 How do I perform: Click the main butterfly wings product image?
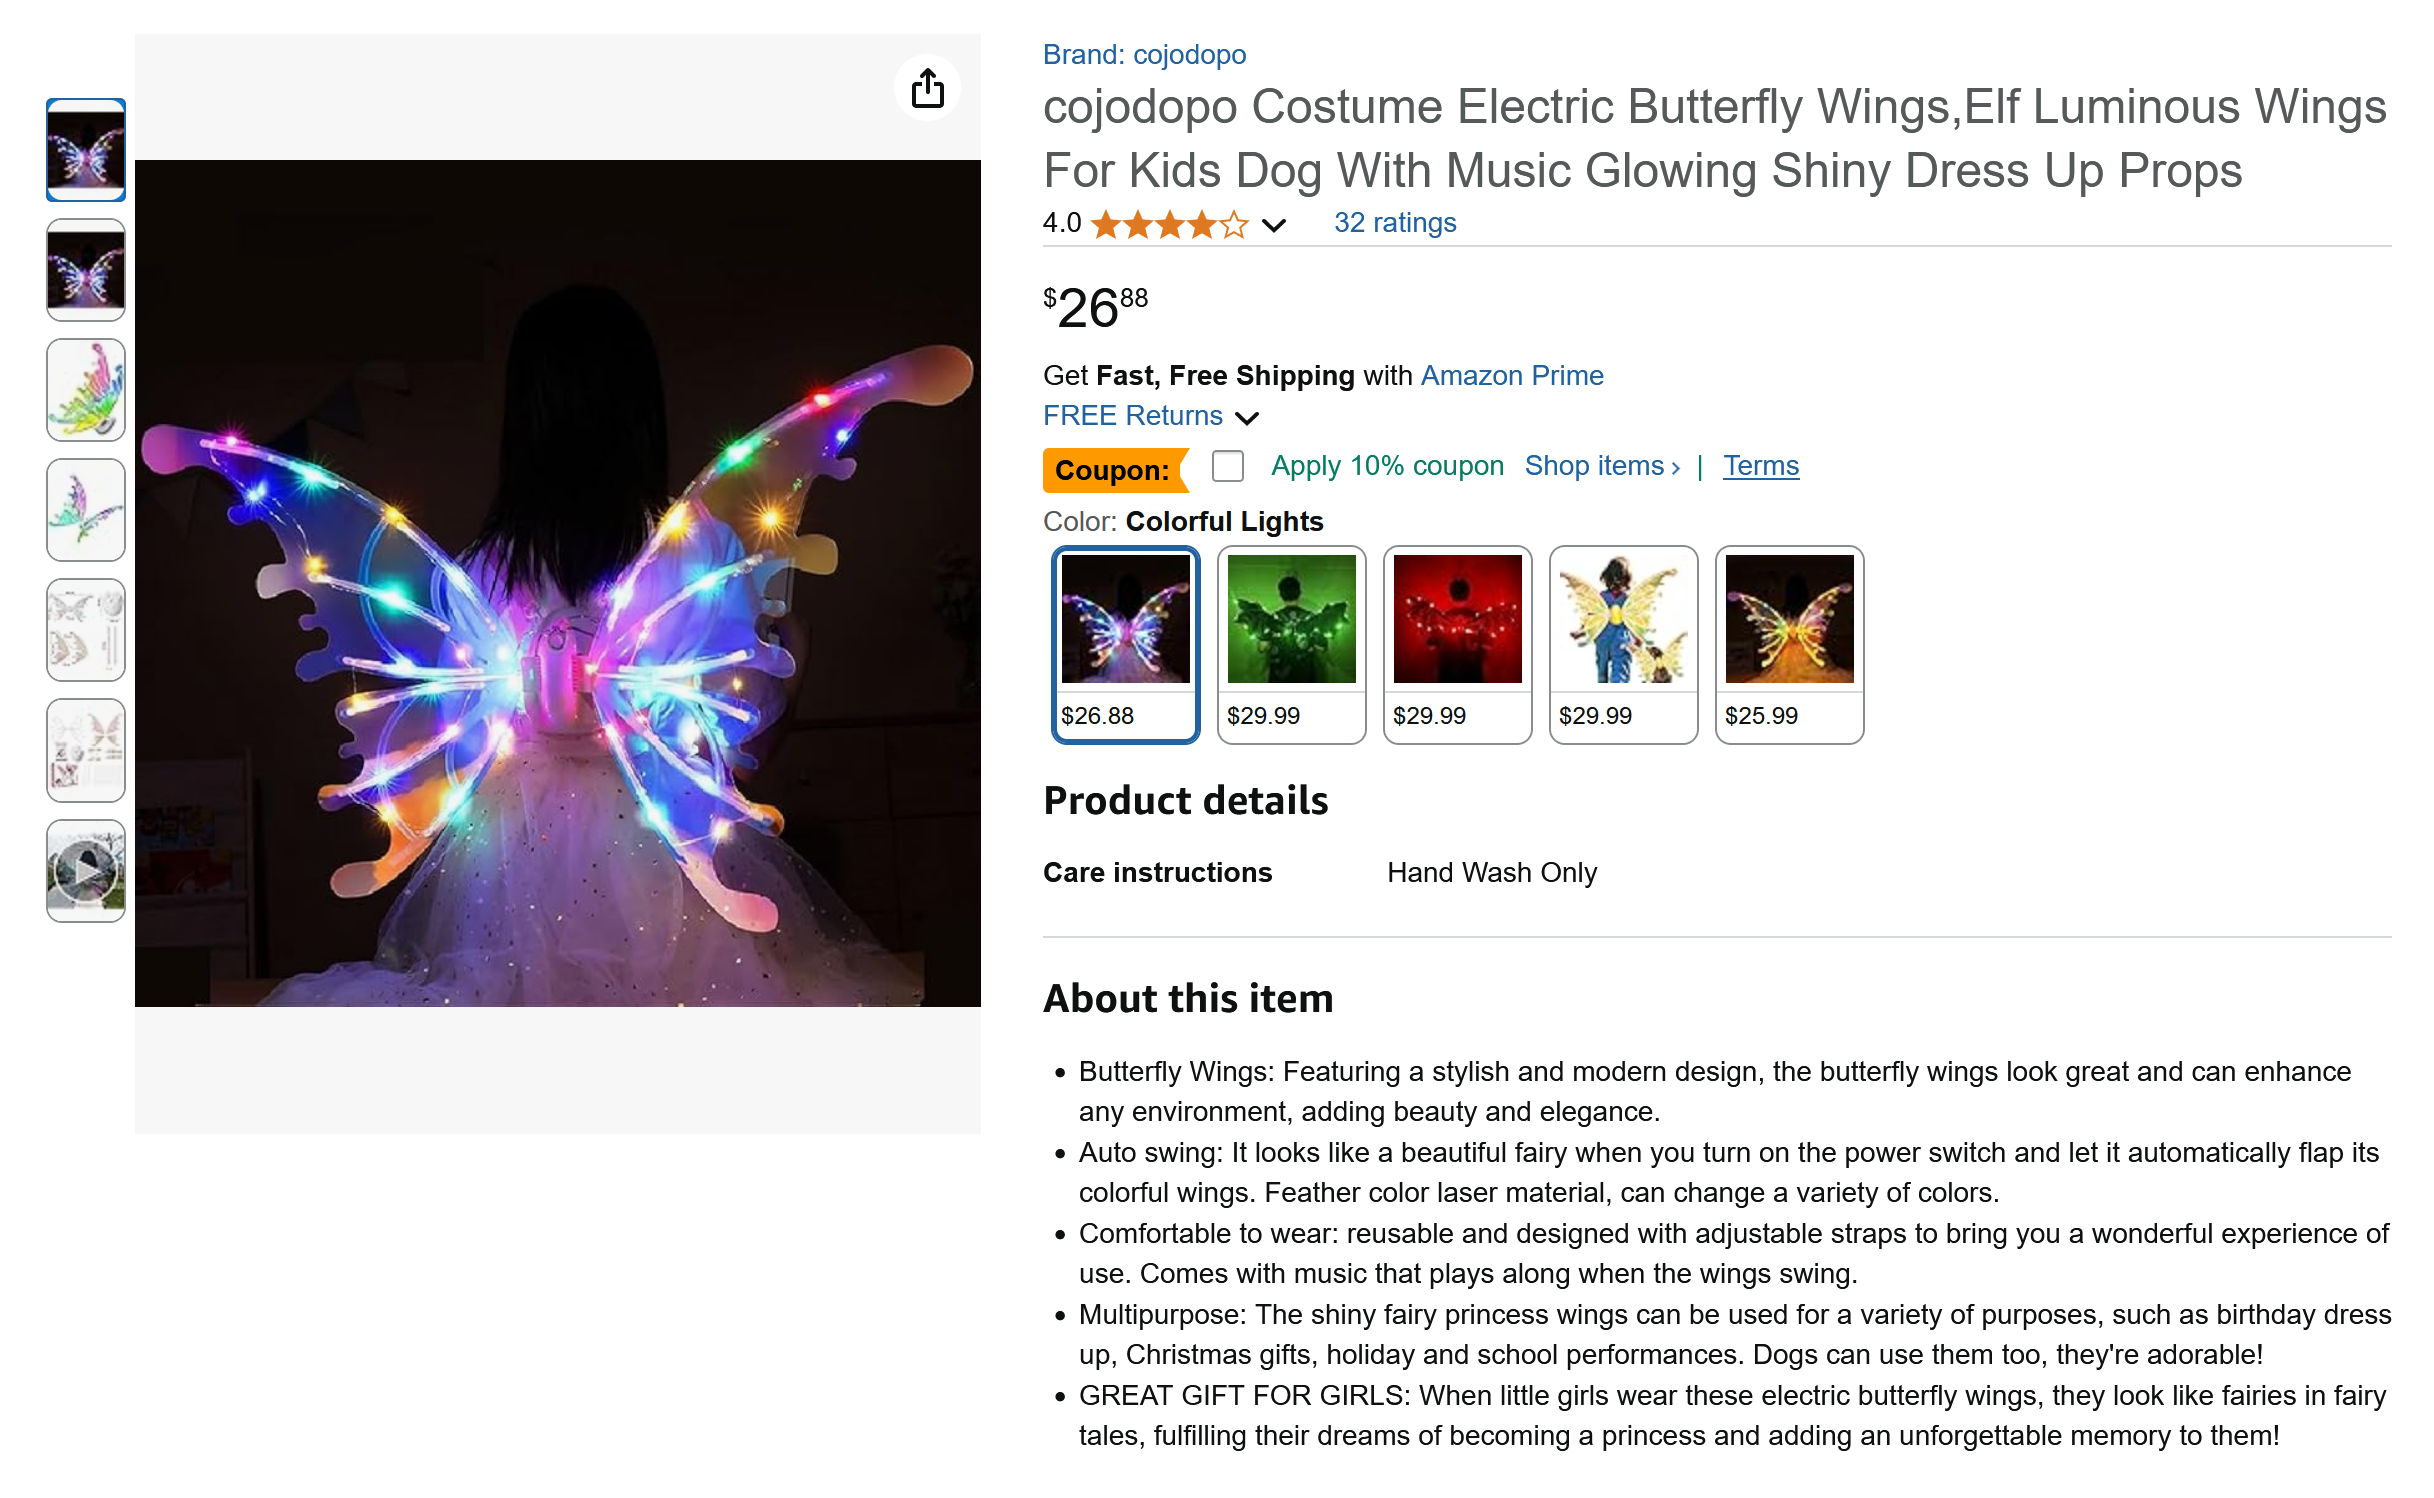pyautogui.click(x=558, y=583)
